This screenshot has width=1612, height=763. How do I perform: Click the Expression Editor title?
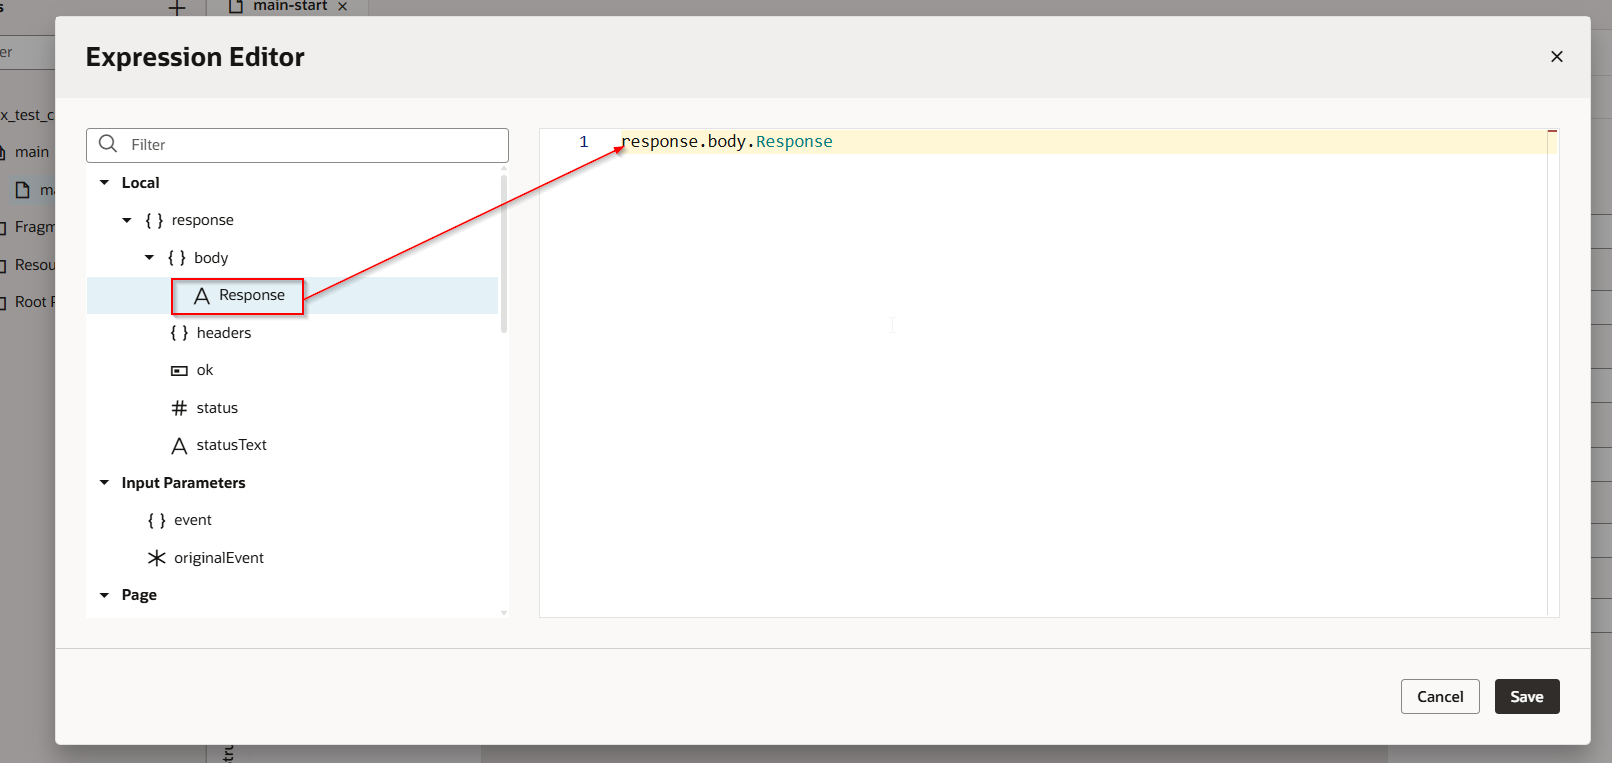coord(195,57)
